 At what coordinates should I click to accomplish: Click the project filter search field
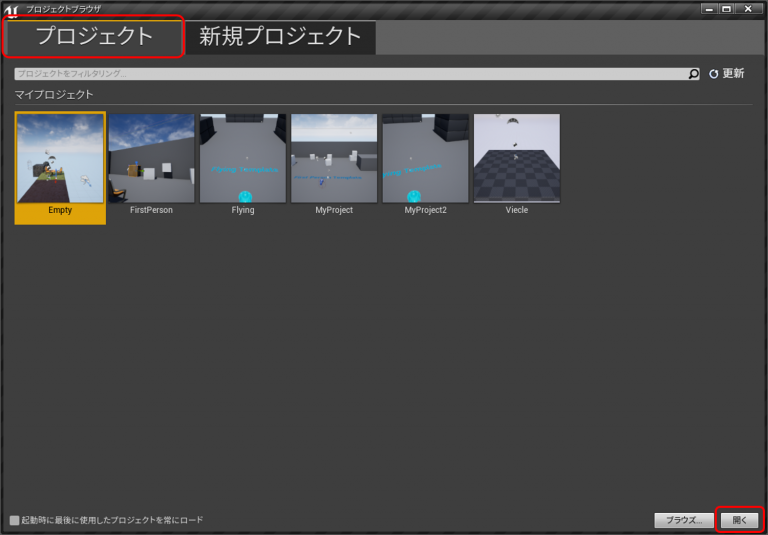350,74
